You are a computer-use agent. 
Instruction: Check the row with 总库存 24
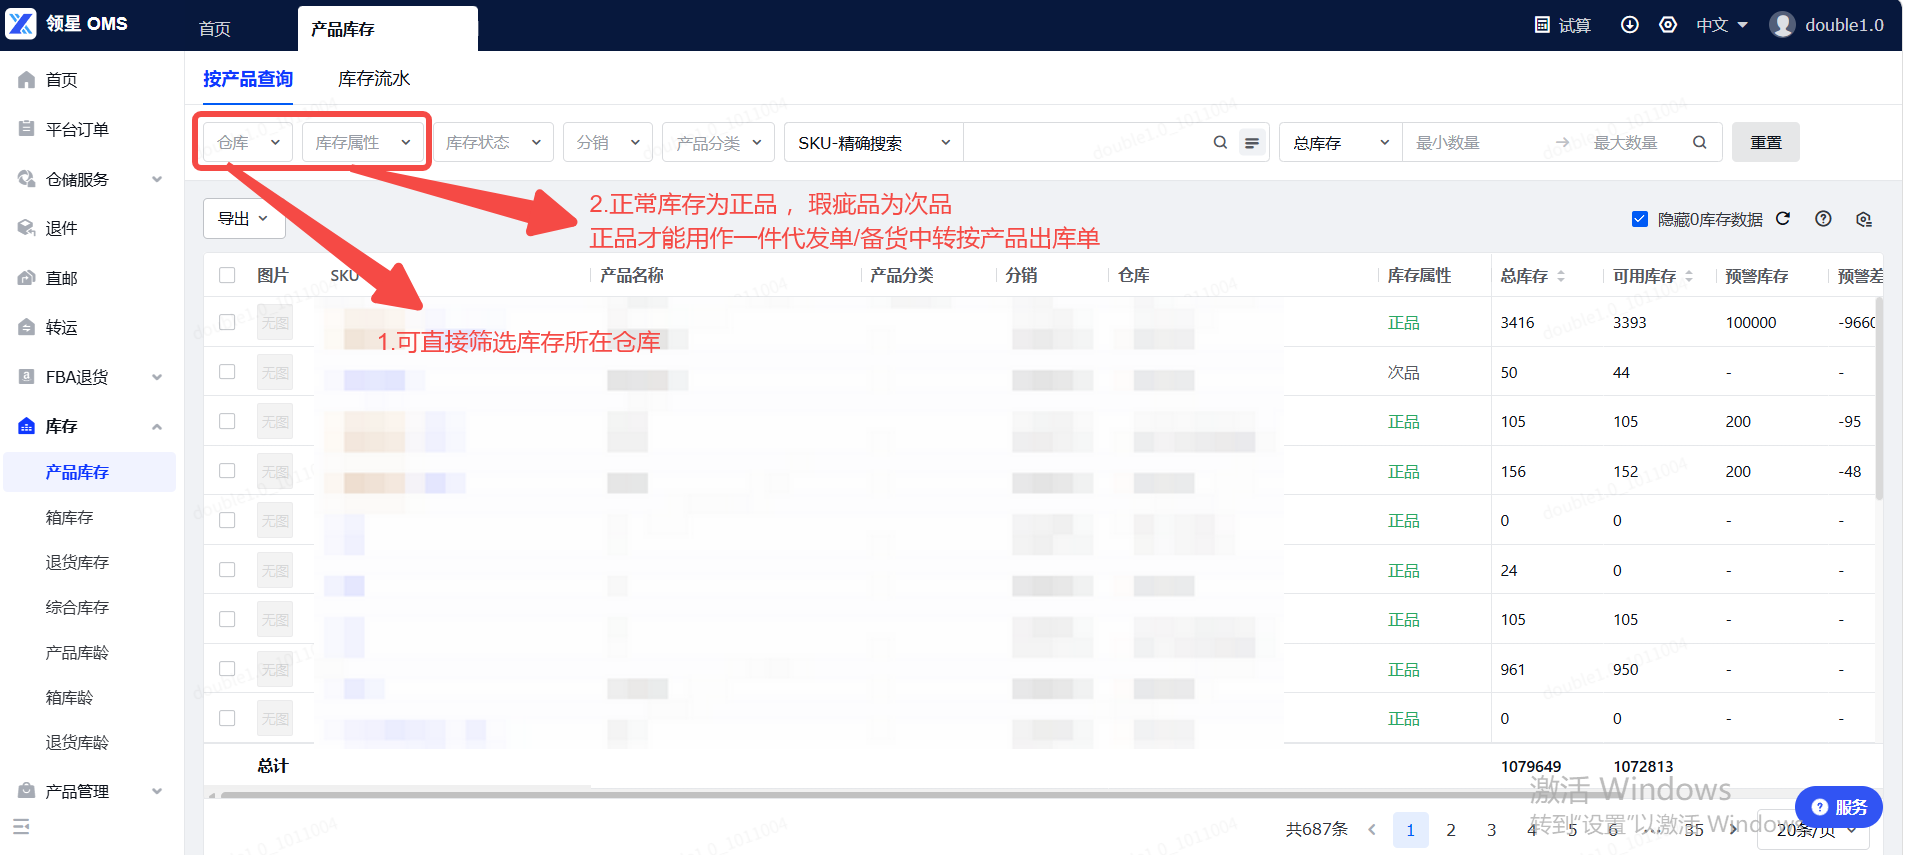coord(227,570)
